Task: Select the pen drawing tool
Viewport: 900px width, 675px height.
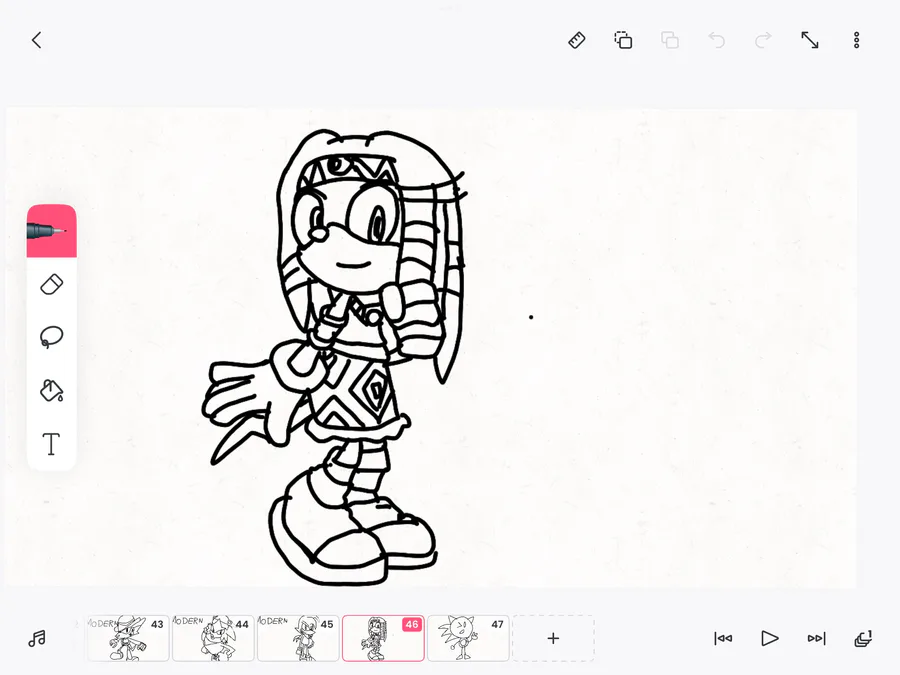Action: [x=52, y=231]
